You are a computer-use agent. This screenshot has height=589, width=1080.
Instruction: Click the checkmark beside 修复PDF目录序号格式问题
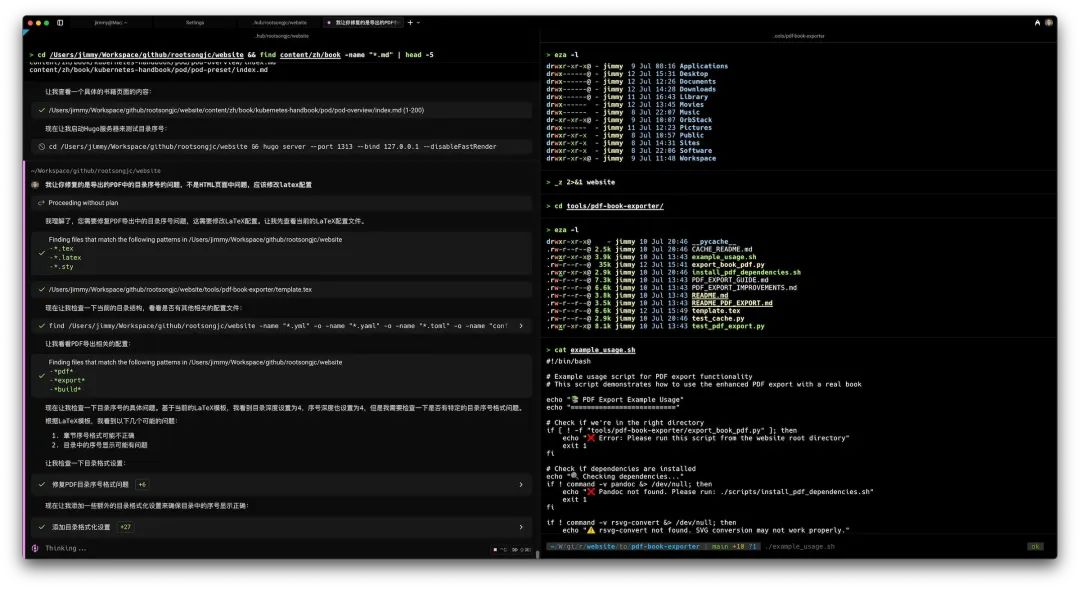[x=42, y=485]
